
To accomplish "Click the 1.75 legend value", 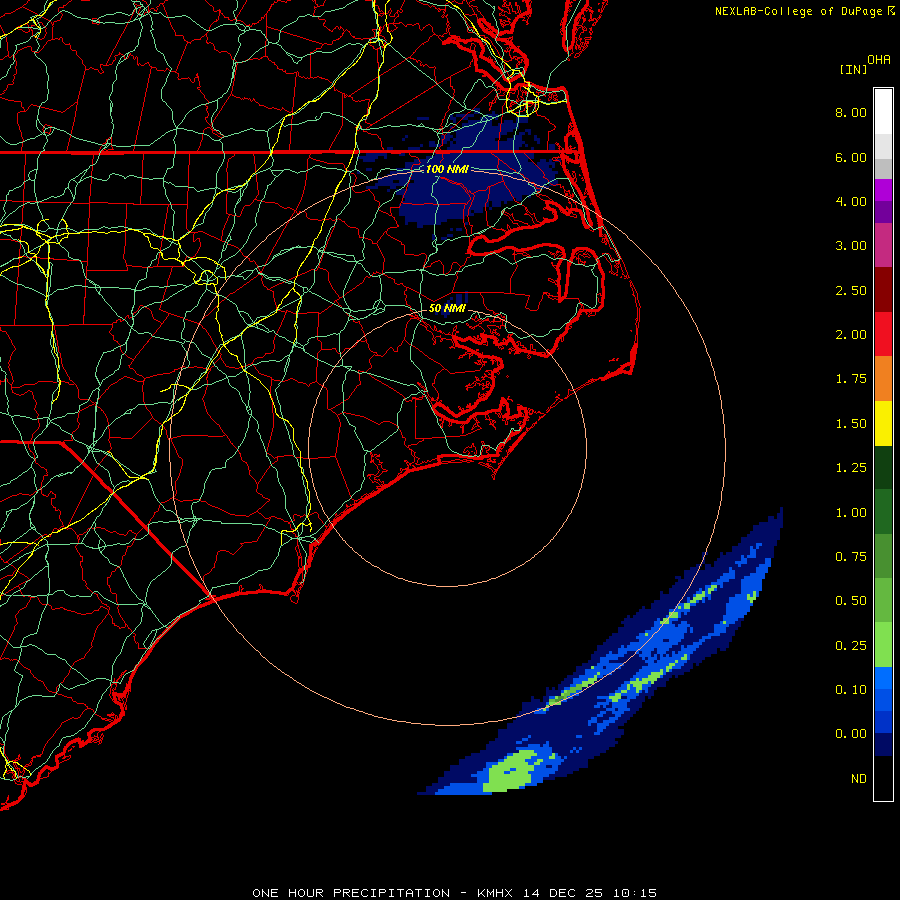I will click(x=851, y=379).
